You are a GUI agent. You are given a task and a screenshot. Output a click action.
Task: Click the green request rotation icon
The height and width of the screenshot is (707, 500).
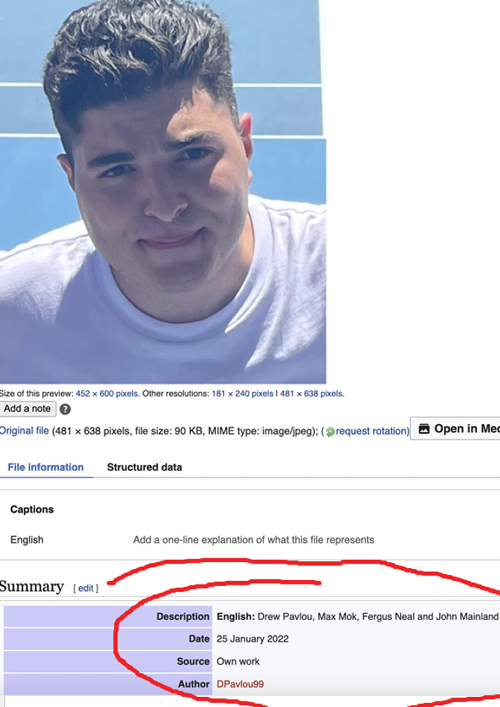pos(330,432)
